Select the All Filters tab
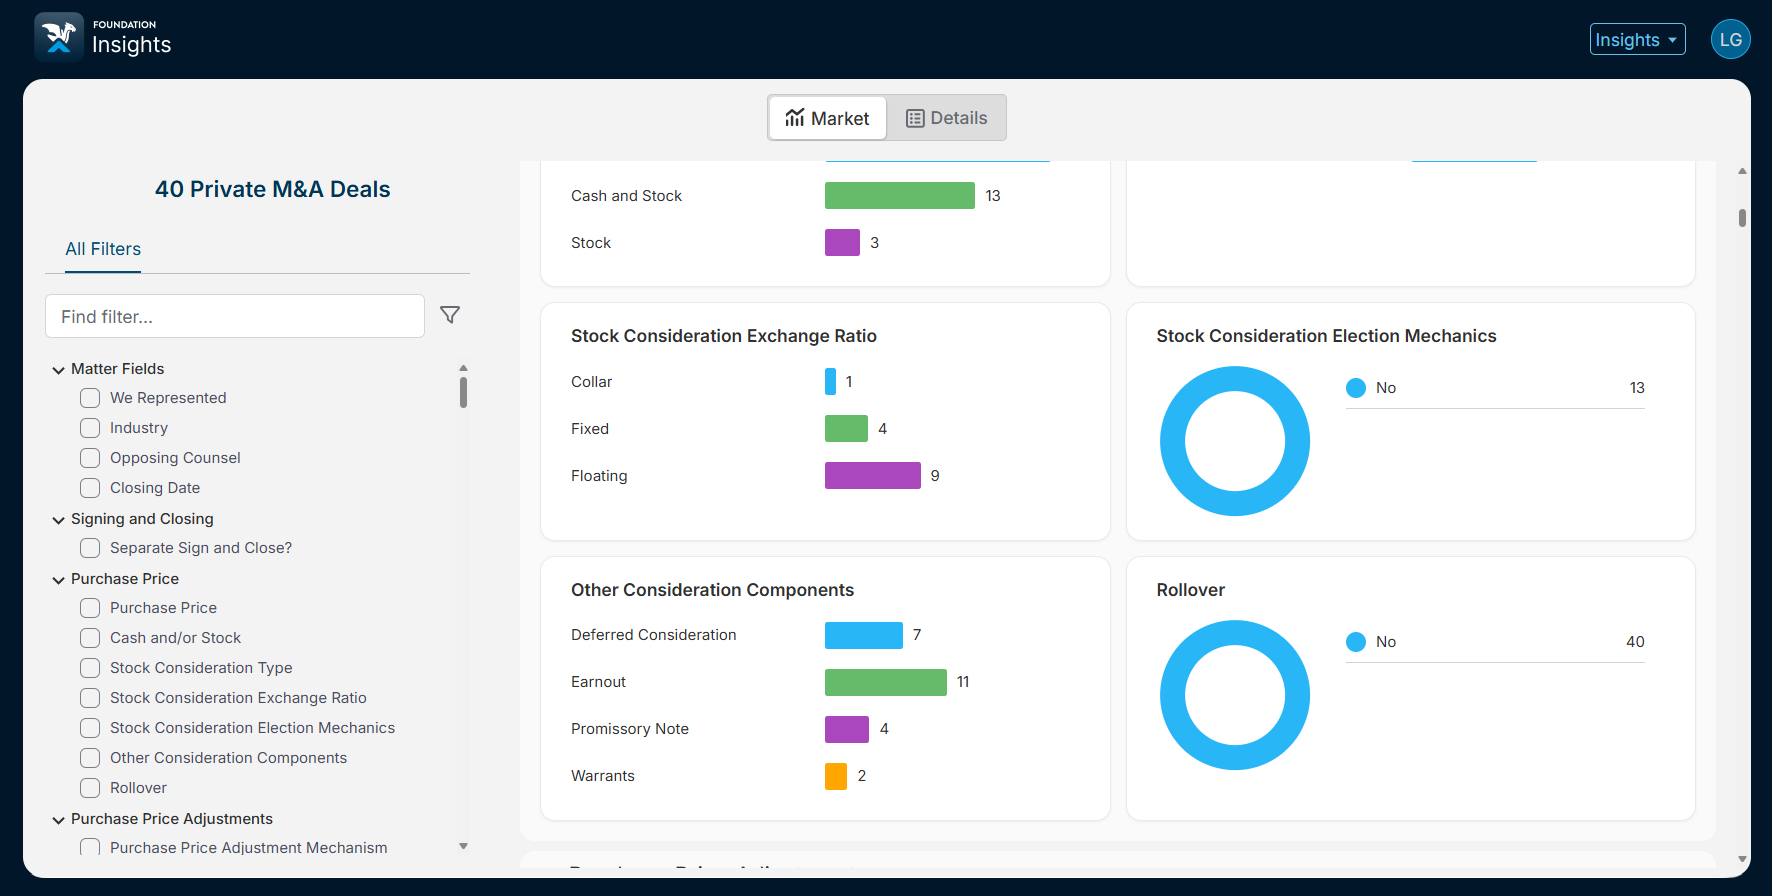The height and width of the screenshot is (896, 1772). [103, 249]
